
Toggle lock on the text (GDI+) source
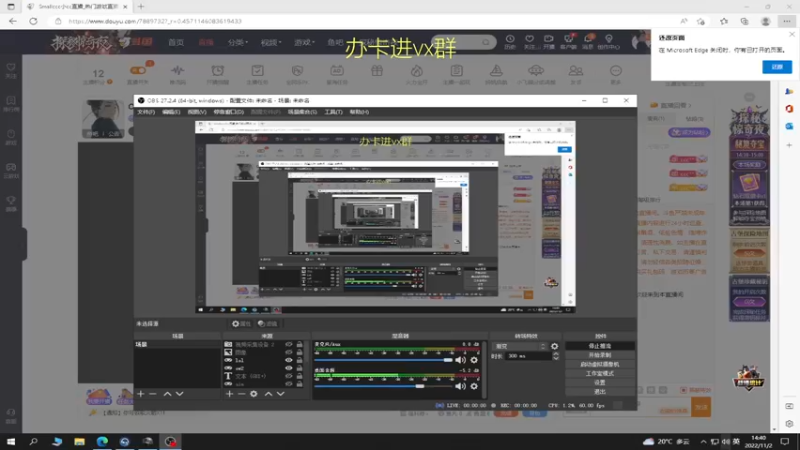click(299, 376)
